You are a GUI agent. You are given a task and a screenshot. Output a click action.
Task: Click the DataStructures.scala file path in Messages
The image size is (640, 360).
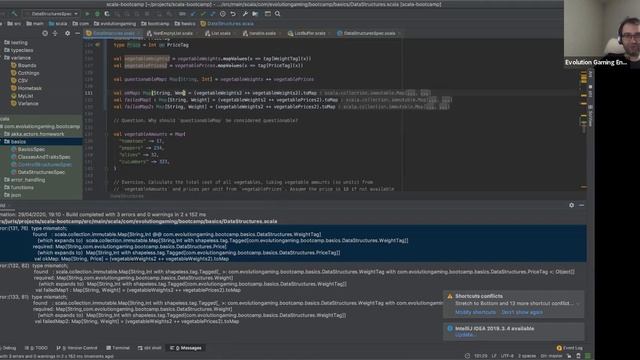click(139, 221)
